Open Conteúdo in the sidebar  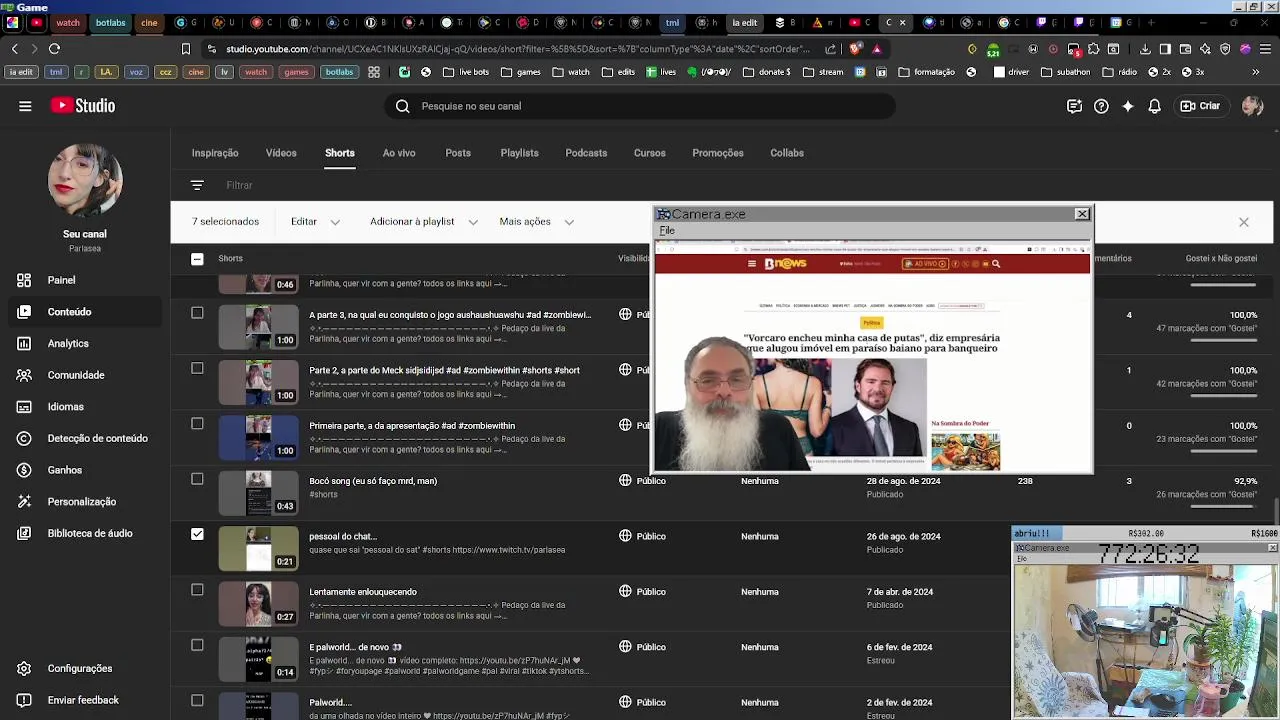(x=85, y=312)
